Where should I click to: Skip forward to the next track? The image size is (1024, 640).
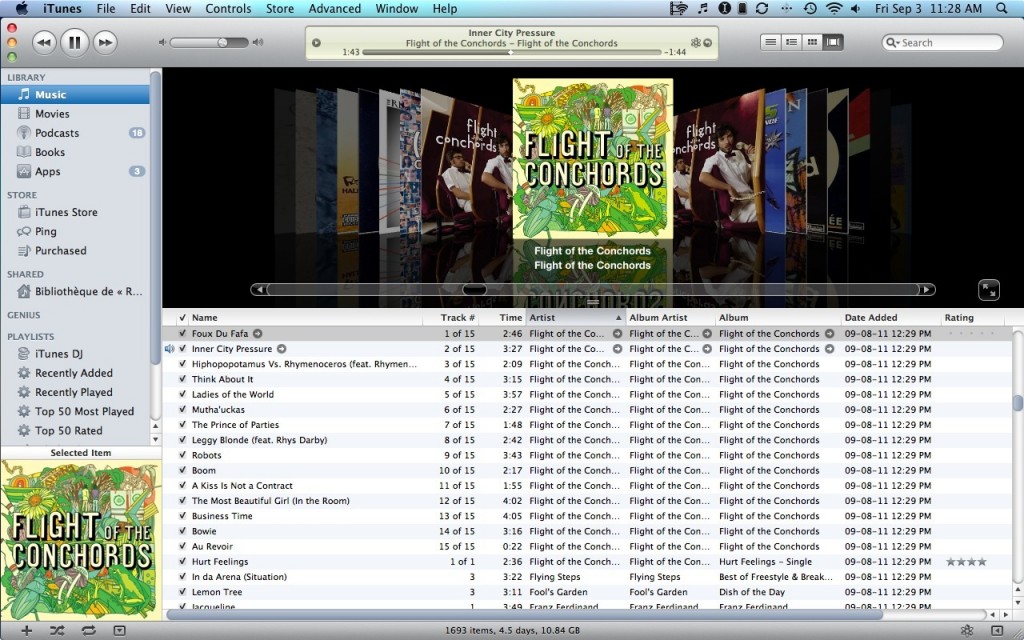(x=105, y=42)
